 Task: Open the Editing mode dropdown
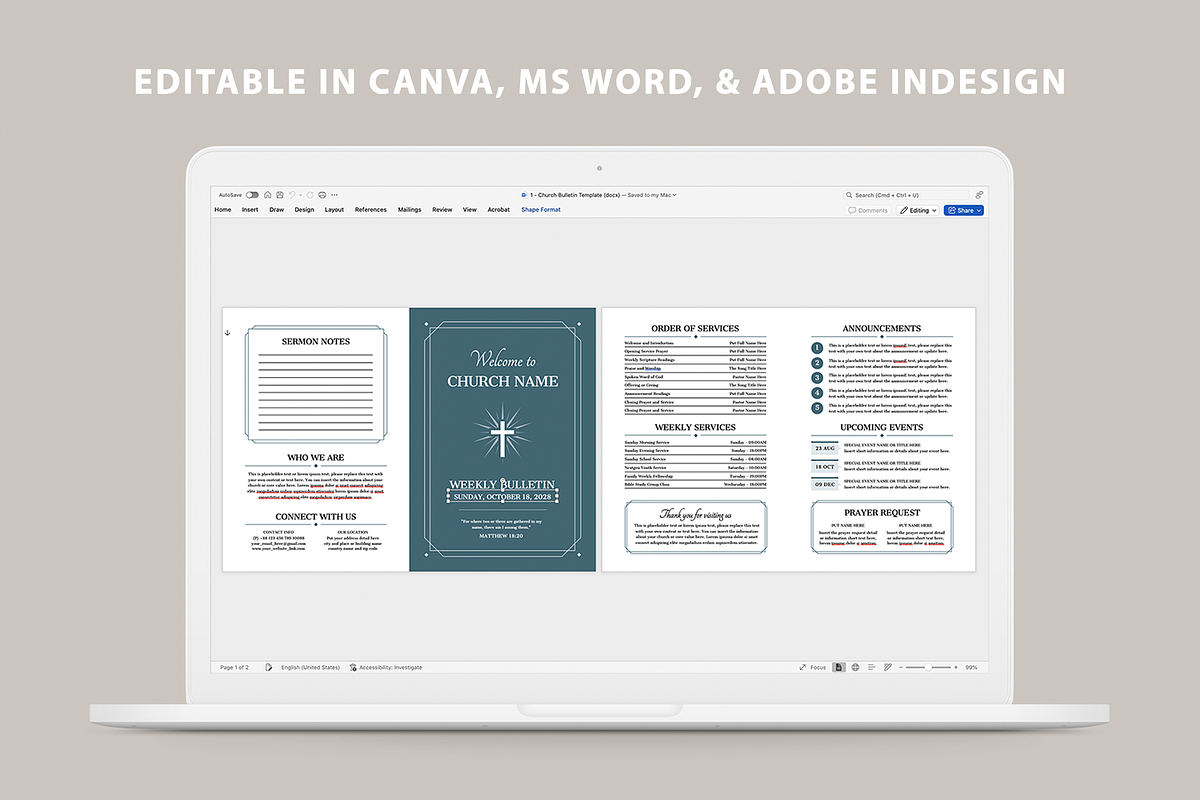click(917, 210)
